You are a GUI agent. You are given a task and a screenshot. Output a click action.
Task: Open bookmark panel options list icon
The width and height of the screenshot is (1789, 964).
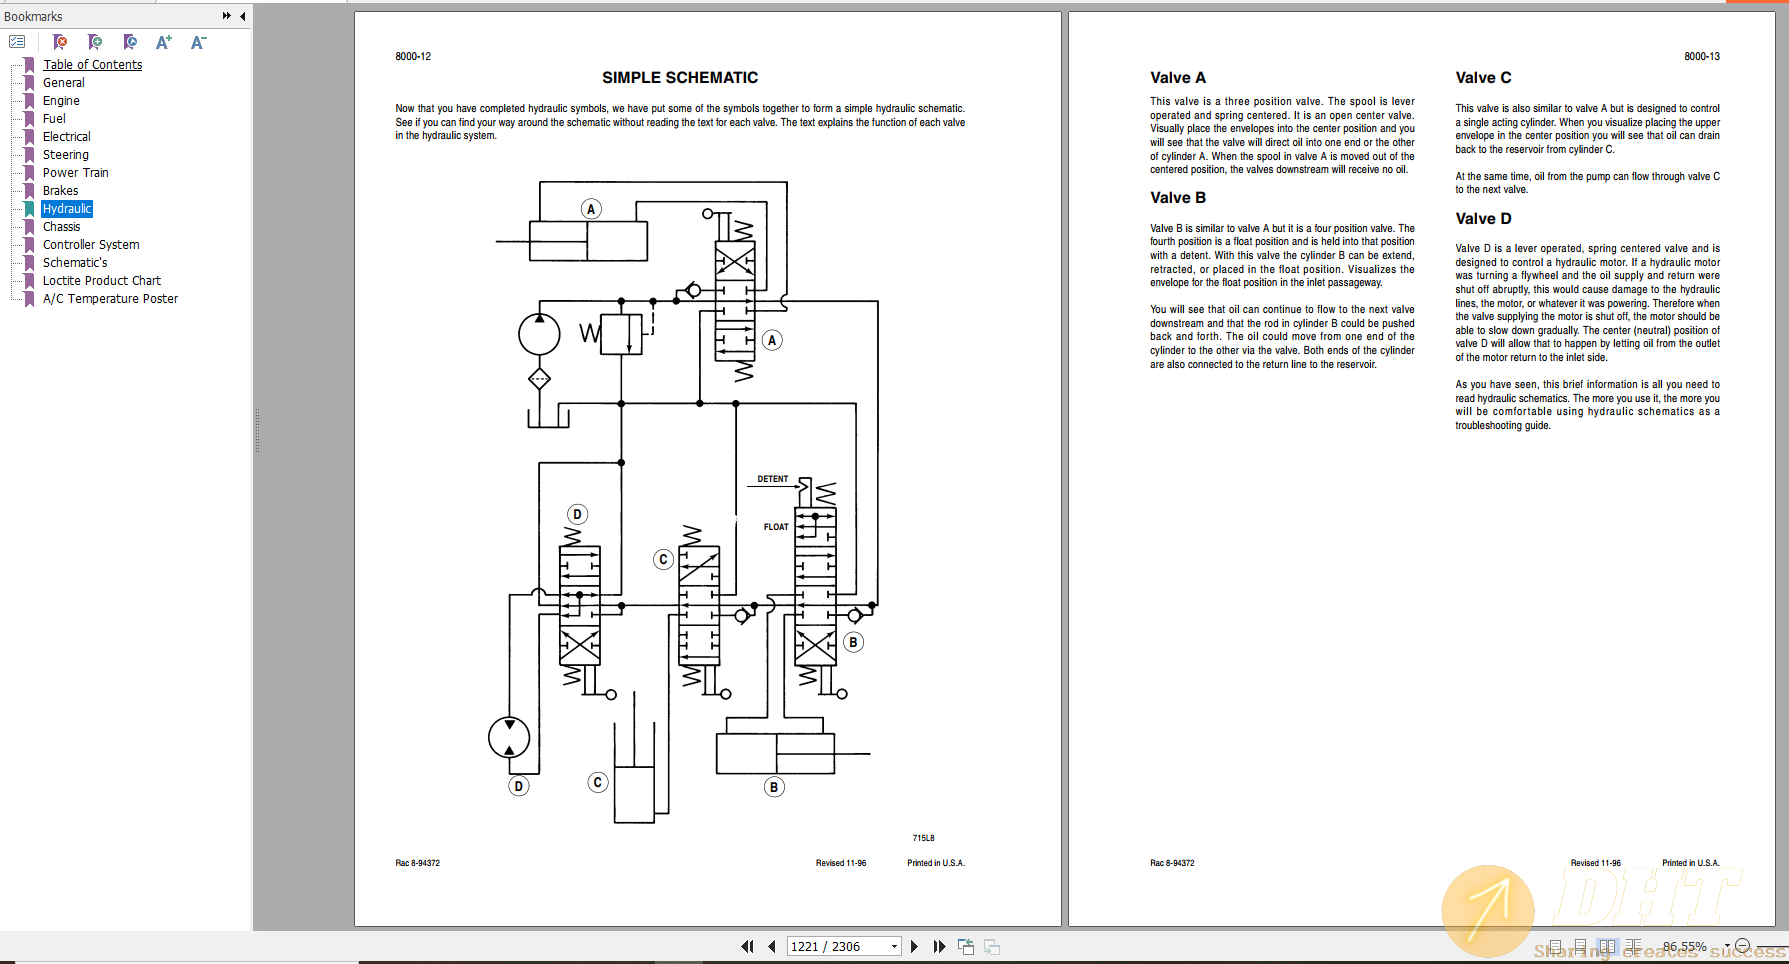click(17, 41)
